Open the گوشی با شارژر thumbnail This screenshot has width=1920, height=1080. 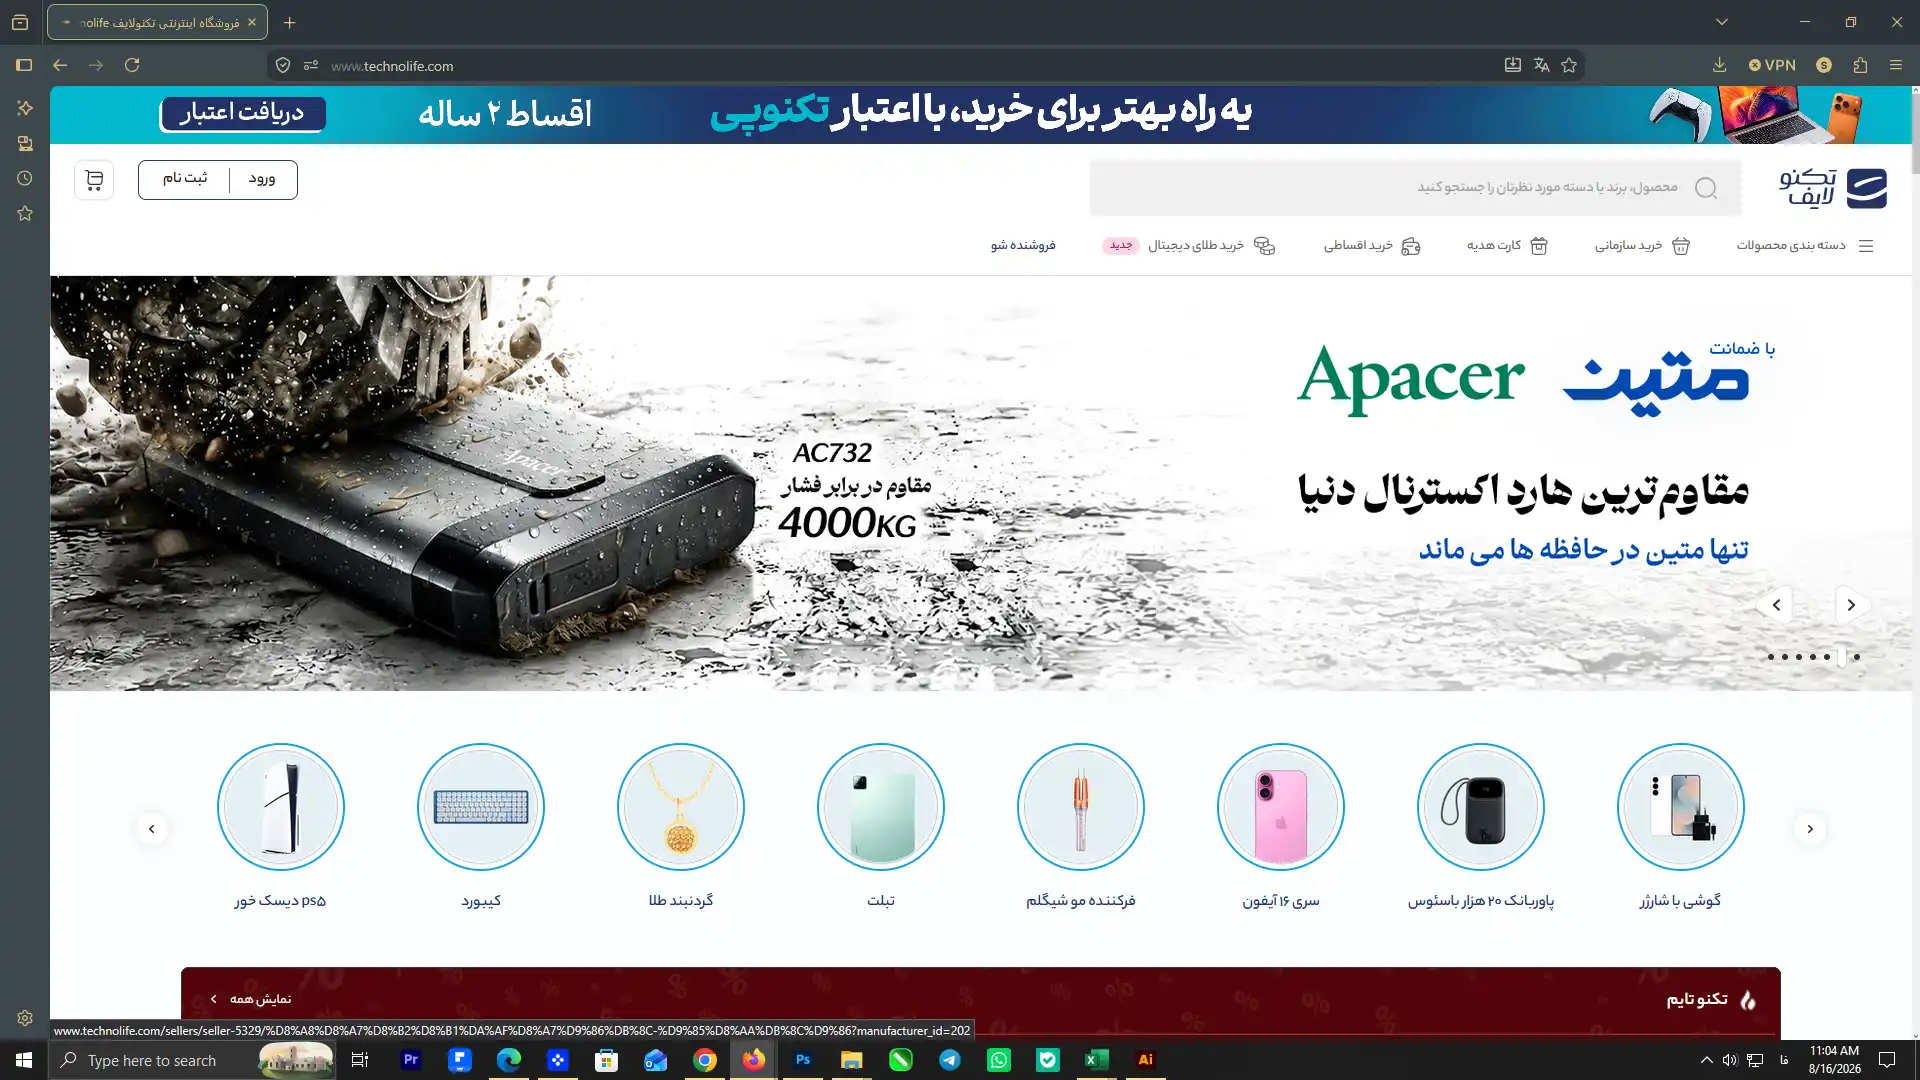point(1681,807)
